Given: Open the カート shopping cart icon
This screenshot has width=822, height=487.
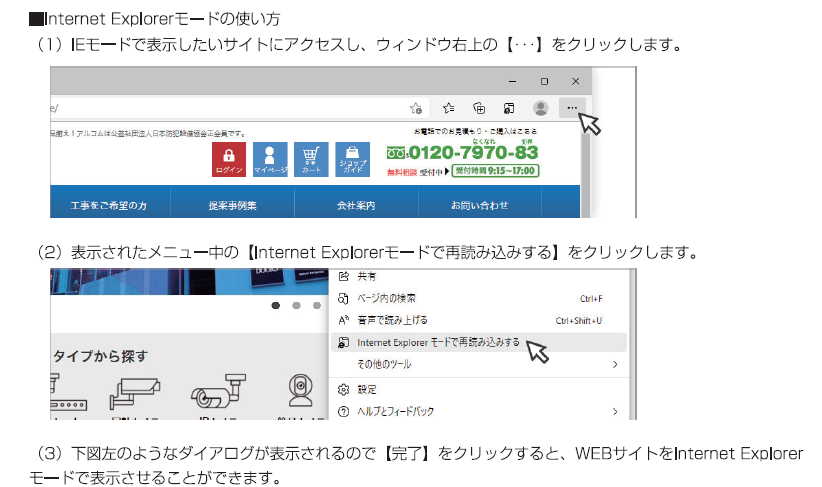Looking at the screenshot, I should (x=311, y=160).
